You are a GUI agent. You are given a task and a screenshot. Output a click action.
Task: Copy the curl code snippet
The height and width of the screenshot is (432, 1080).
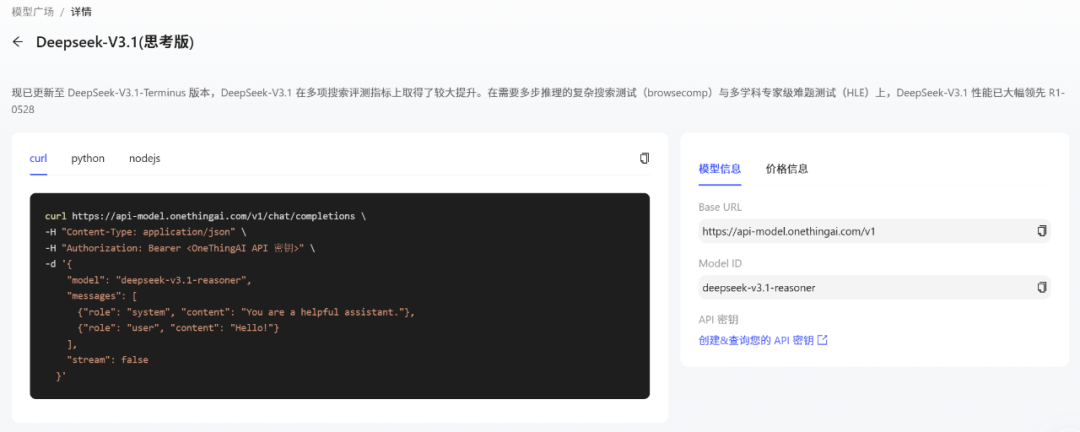644,158
